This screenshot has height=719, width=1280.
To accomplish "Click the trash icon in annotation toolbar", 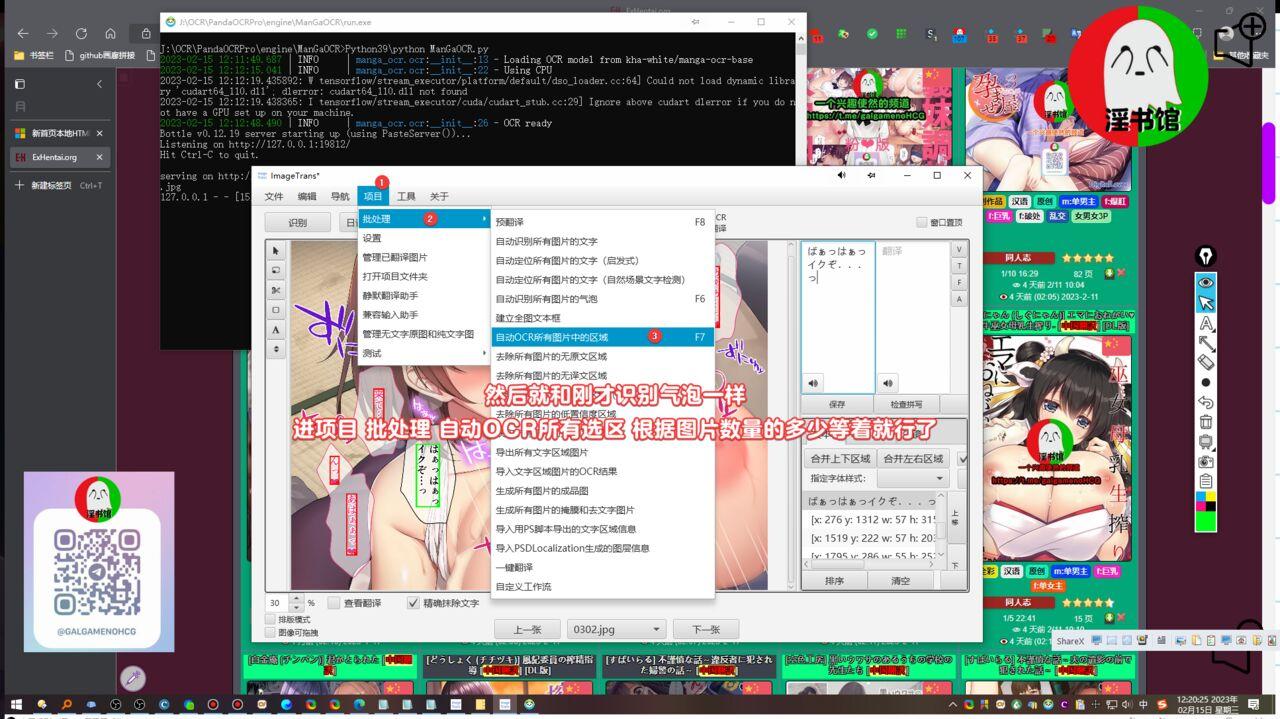I will (x=1206, y=422).
